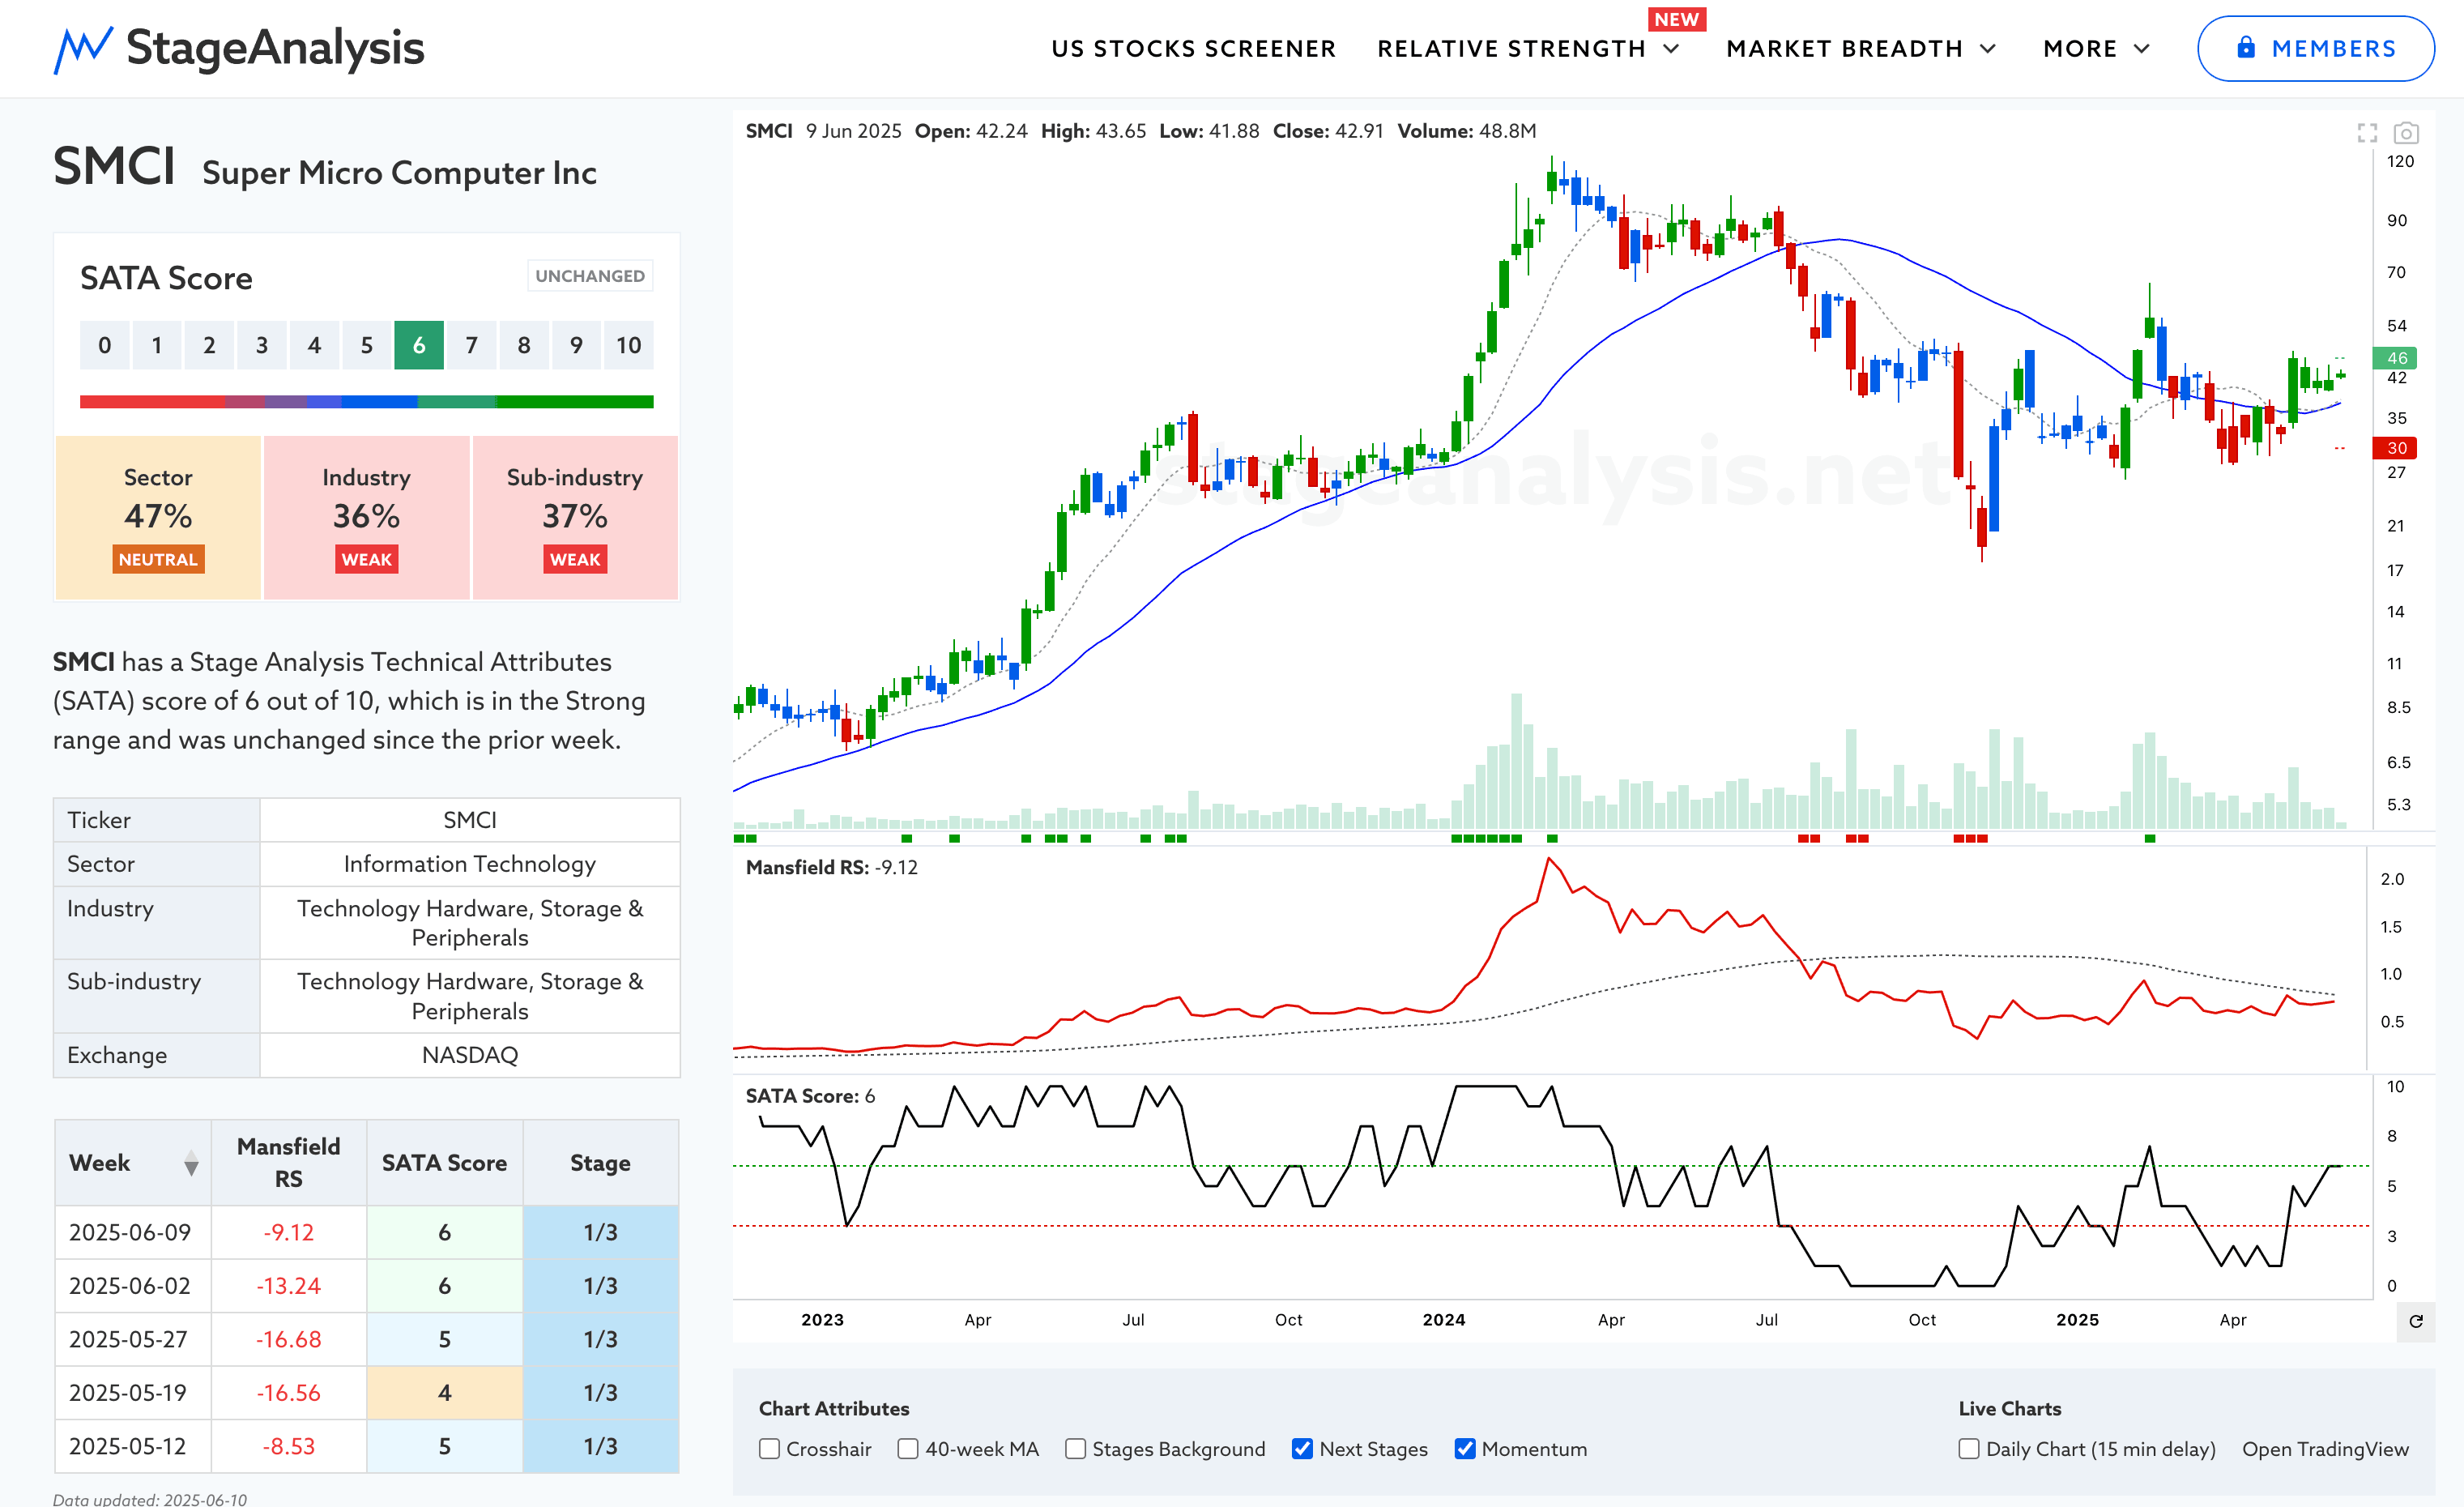Click the ticker SMCI table cell
Viewport: 2464px width, 1507px height.
pyautogui.click(x=470, y=820)
